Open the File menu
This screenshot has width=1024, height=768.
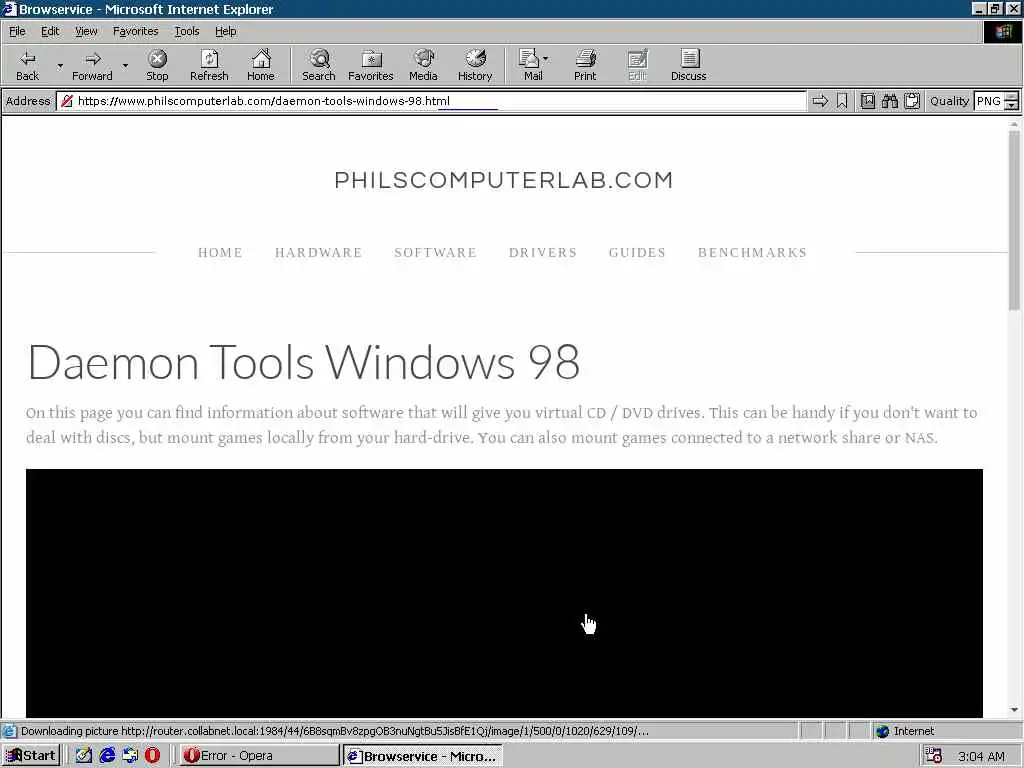point(17,31)
